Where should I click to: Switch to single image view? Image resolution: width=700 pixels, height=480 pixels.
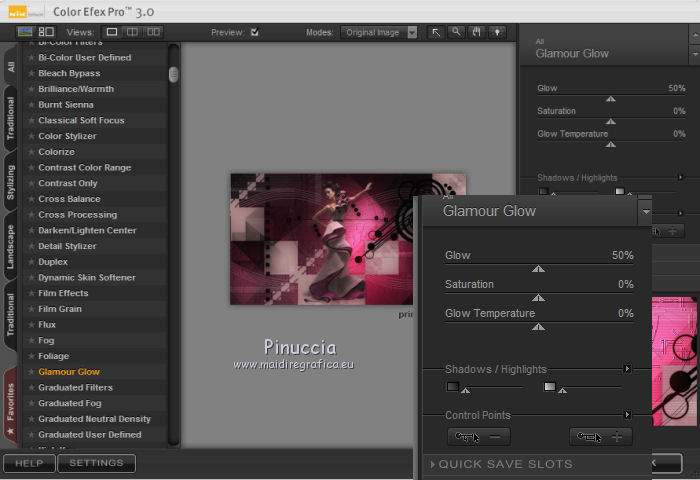click(112, 32)
